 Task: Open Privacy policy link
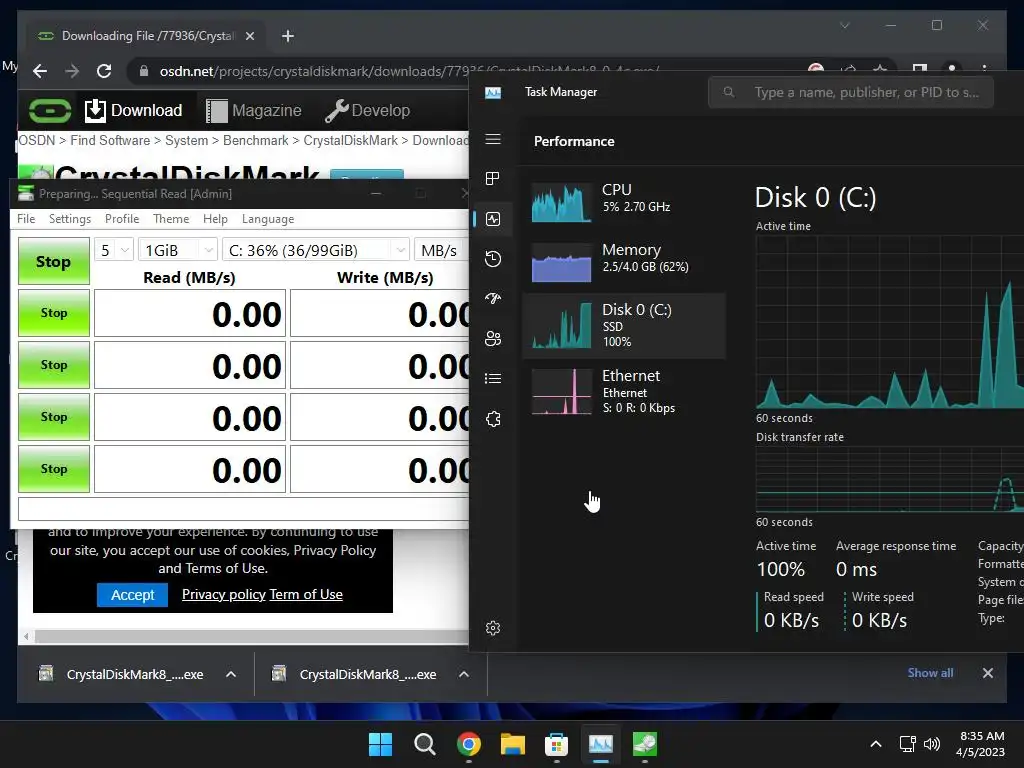pyautogui.click(x=223, y=594)
